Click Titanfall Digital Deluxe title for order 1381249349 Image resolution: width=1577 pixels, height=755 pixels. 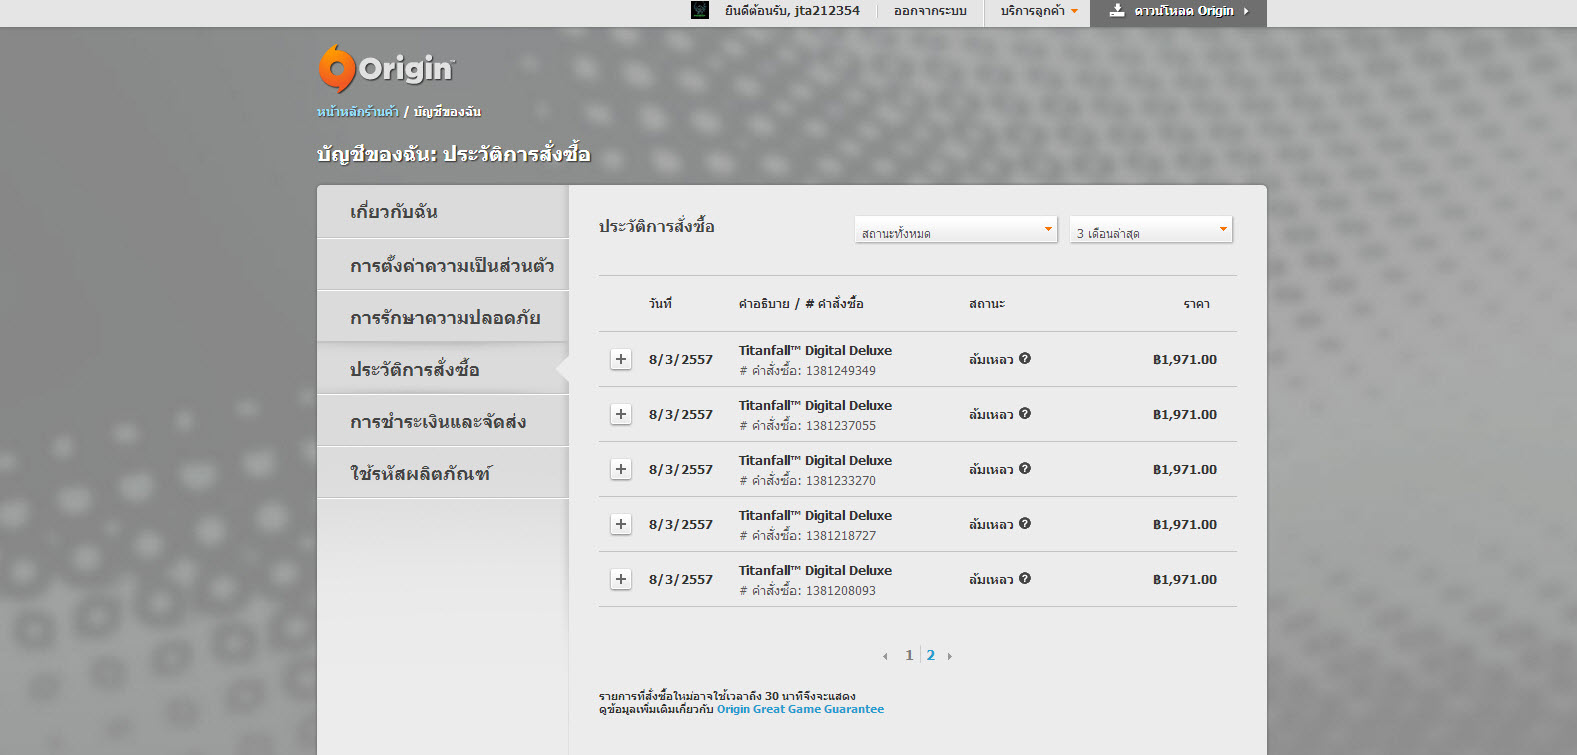815,350
